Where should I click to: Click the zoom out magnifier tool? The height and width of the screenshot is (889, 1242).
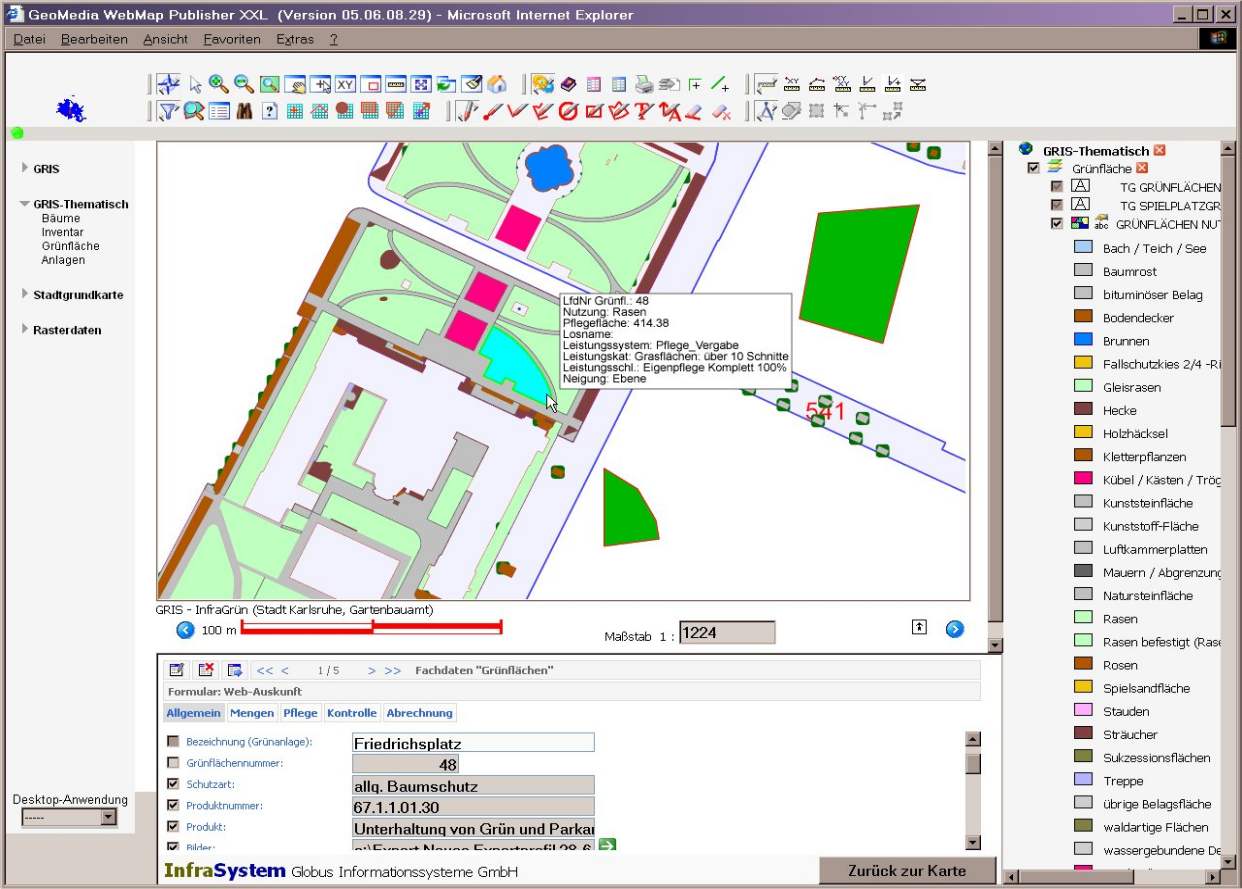point(243,84)
